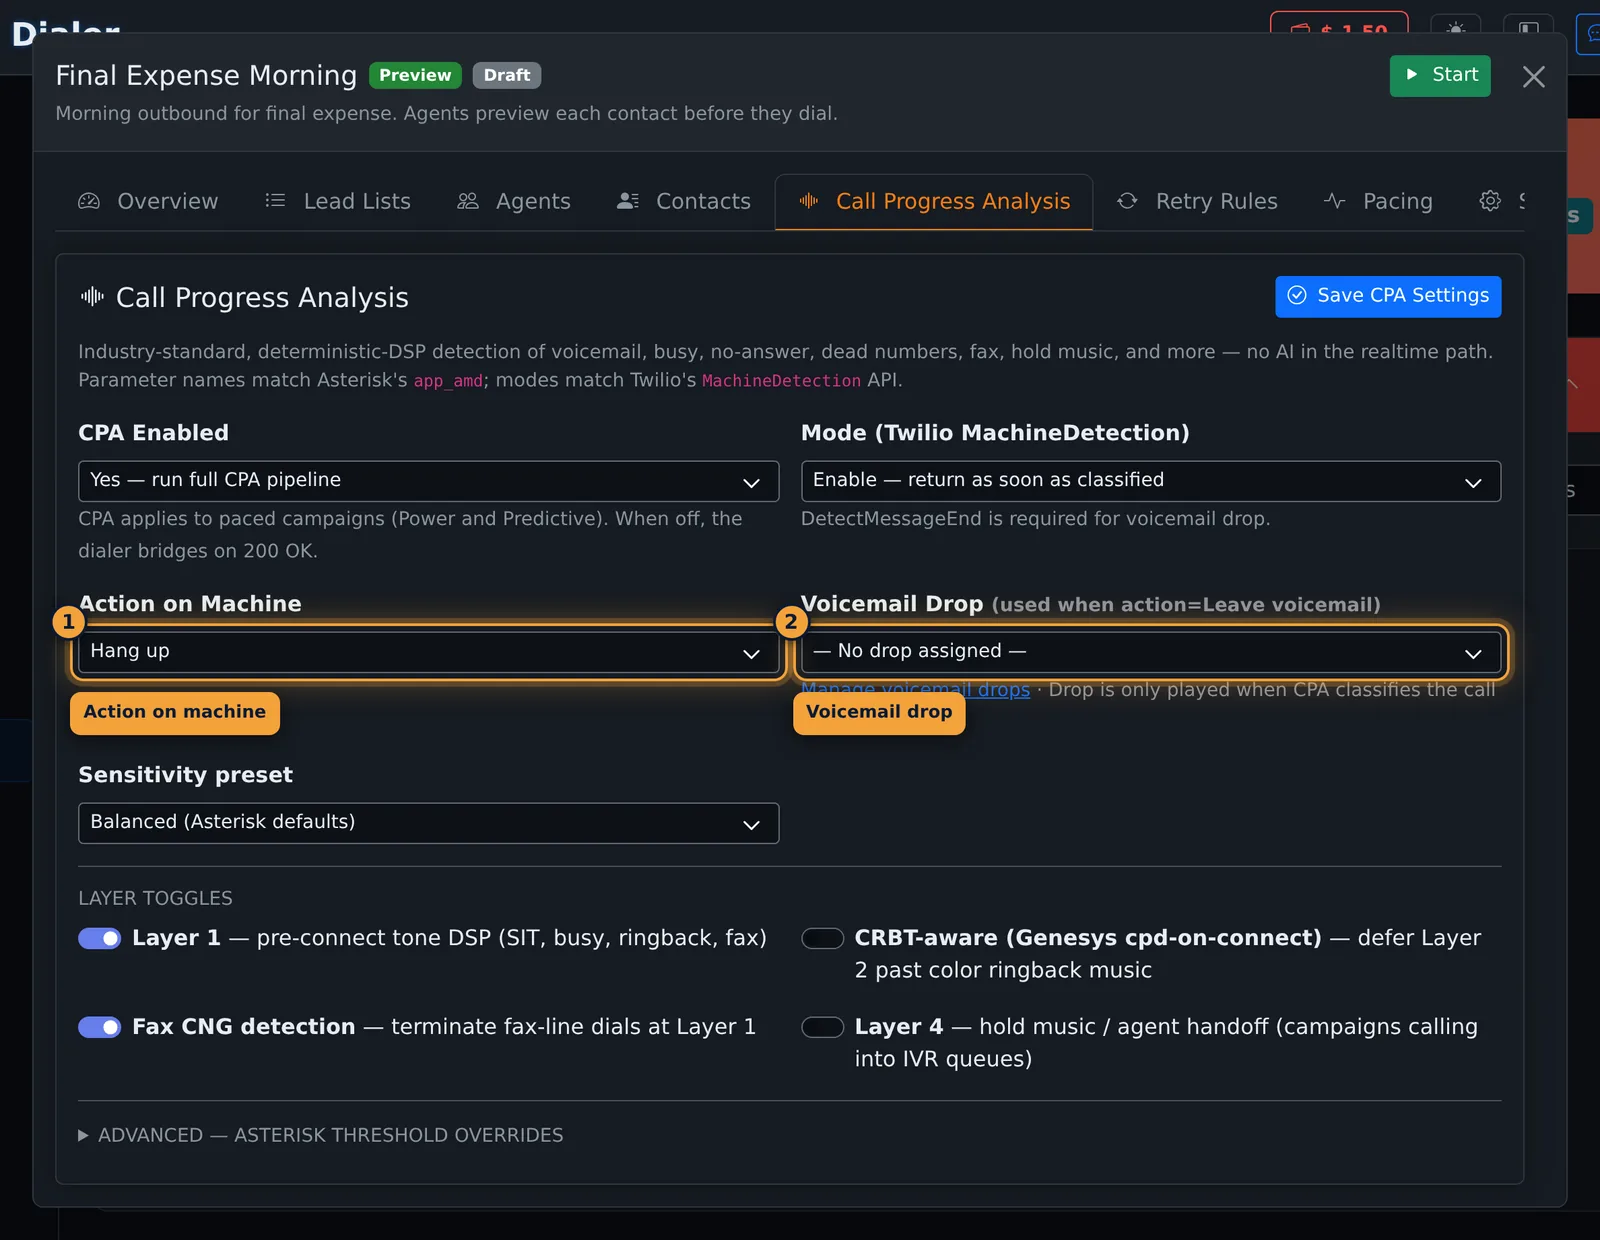Image resolution: width=1600 pixels, height=1240 pixels.
Task: Open the Manage voicemail drops link
Action: pyautogui.click(x=916, y=689)
